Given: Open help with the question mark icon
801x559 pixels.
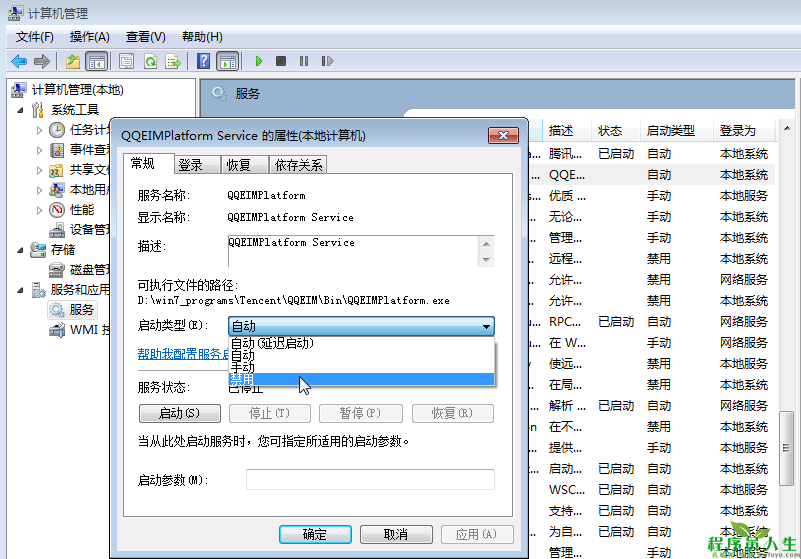Looking at the screenshot, I should coord(203,62).
